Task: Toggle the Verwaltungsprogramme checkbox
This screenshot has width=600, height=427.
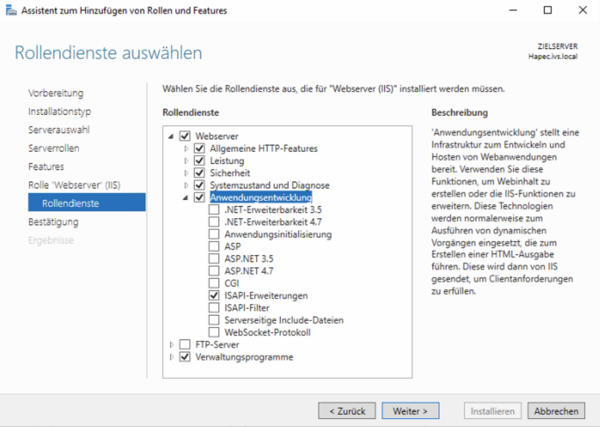Action: click(x=185, y=357)
